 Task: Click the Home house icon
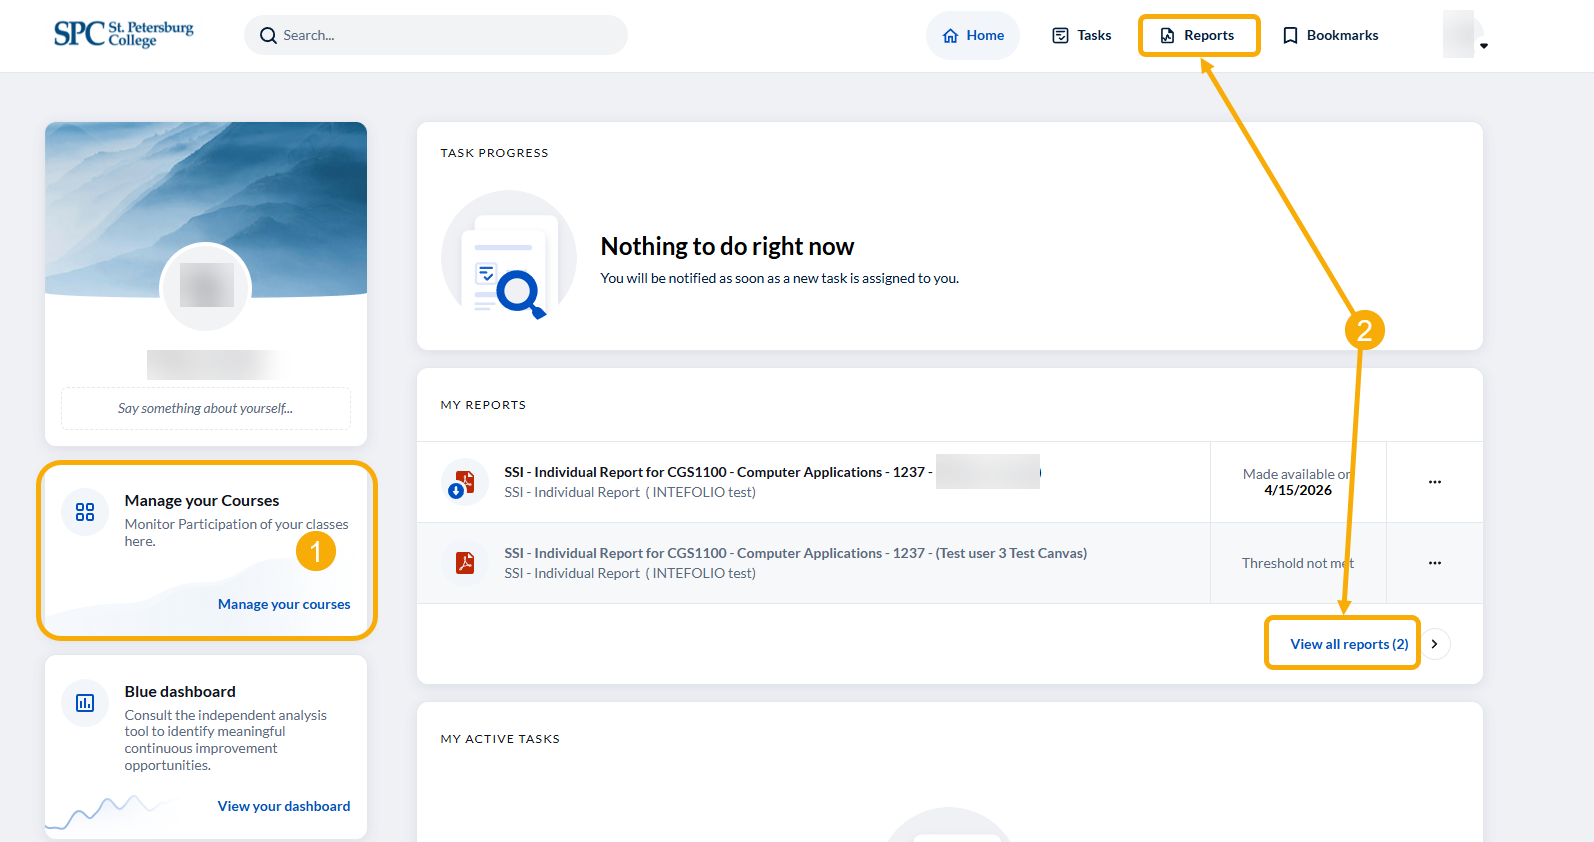[950, 36]
